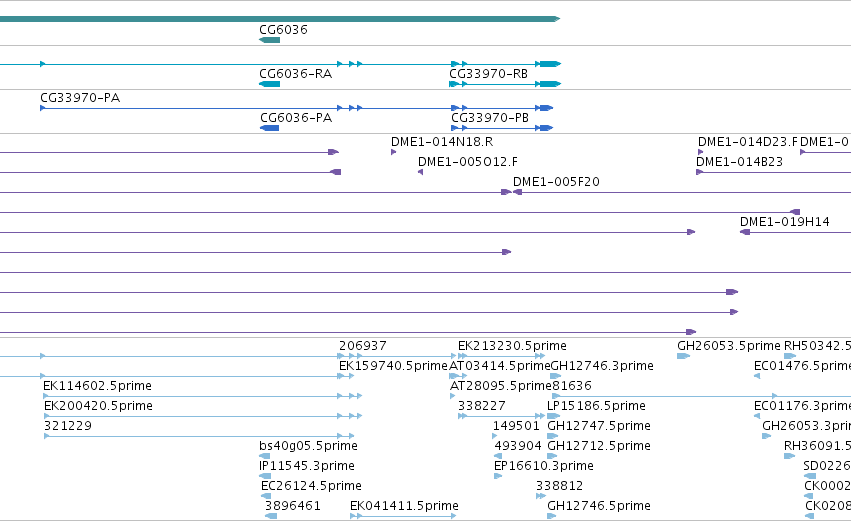Click the GH12712.5prime EST label
Viewport: 851px width, 521px height.
coord(599,447)
